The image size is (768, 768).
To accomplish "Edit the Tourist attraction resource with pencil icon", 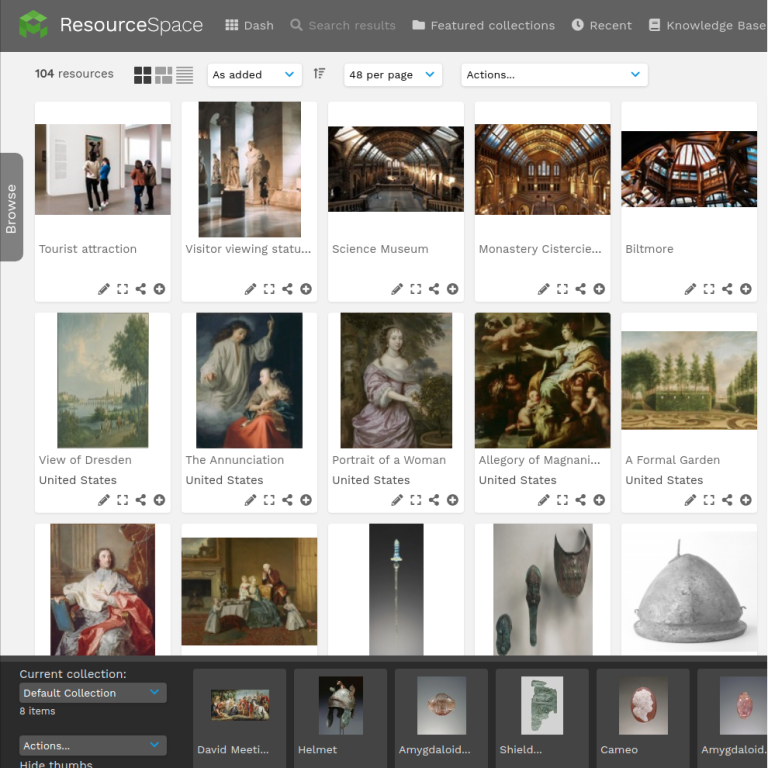I will pos(104,289).
